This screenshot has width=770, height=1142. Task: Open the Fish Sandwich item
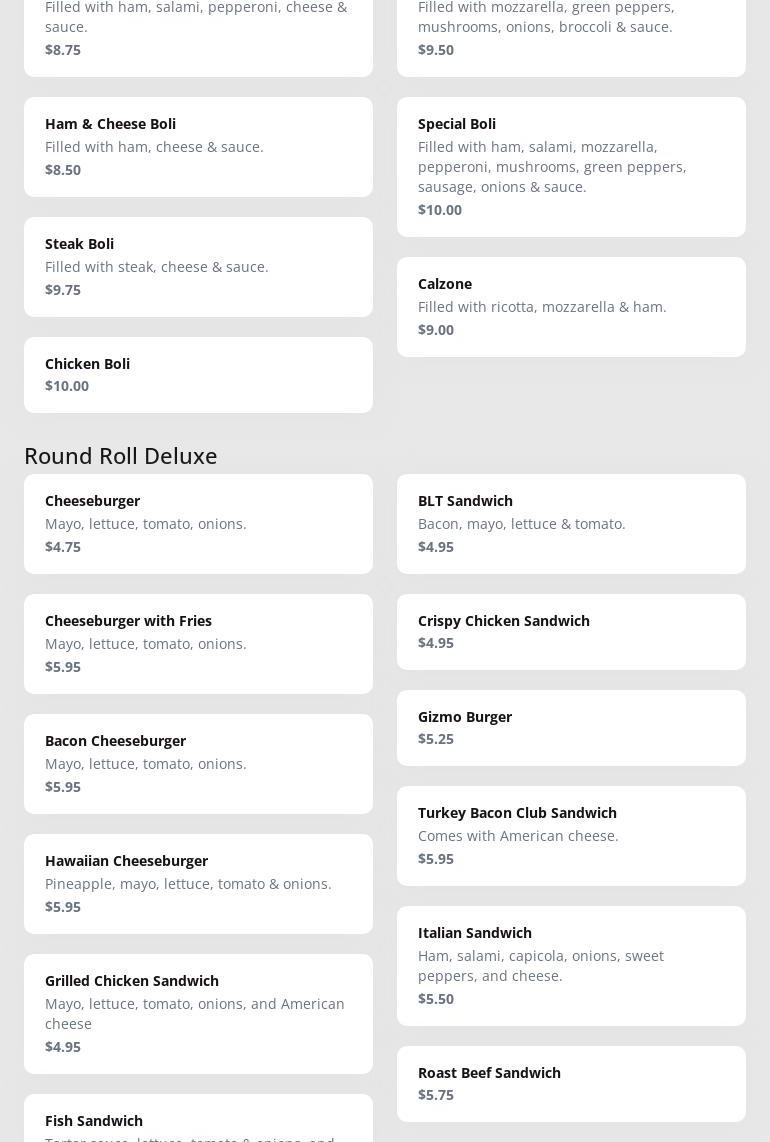(x=198, y=1122)
